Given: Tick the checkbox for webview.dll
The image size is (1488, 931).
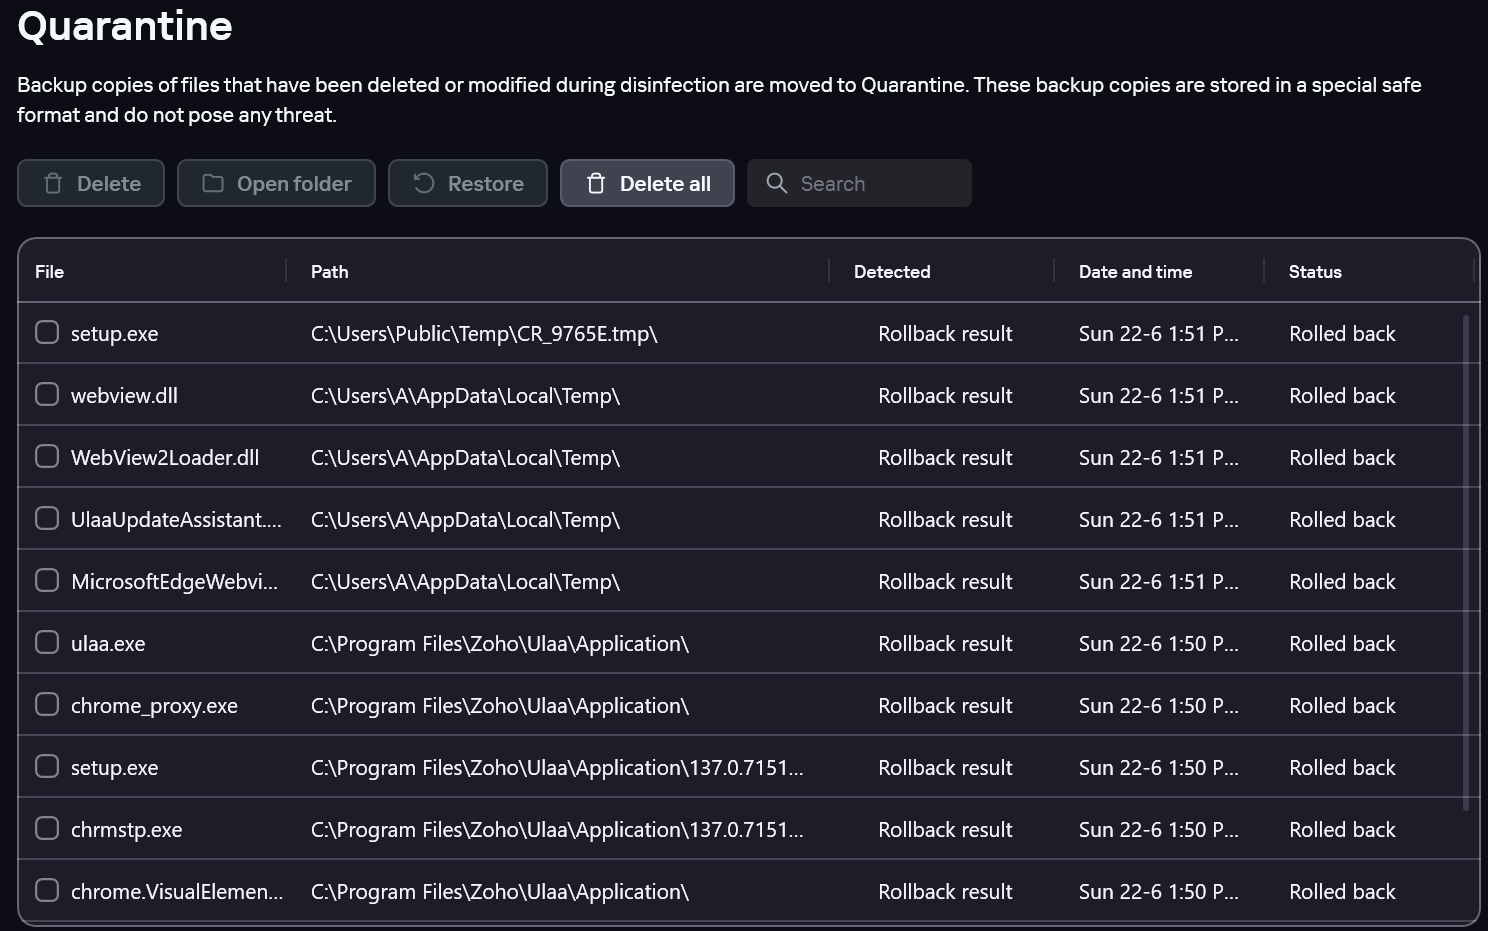Looking at the screenshot, I should coord(47,395).
